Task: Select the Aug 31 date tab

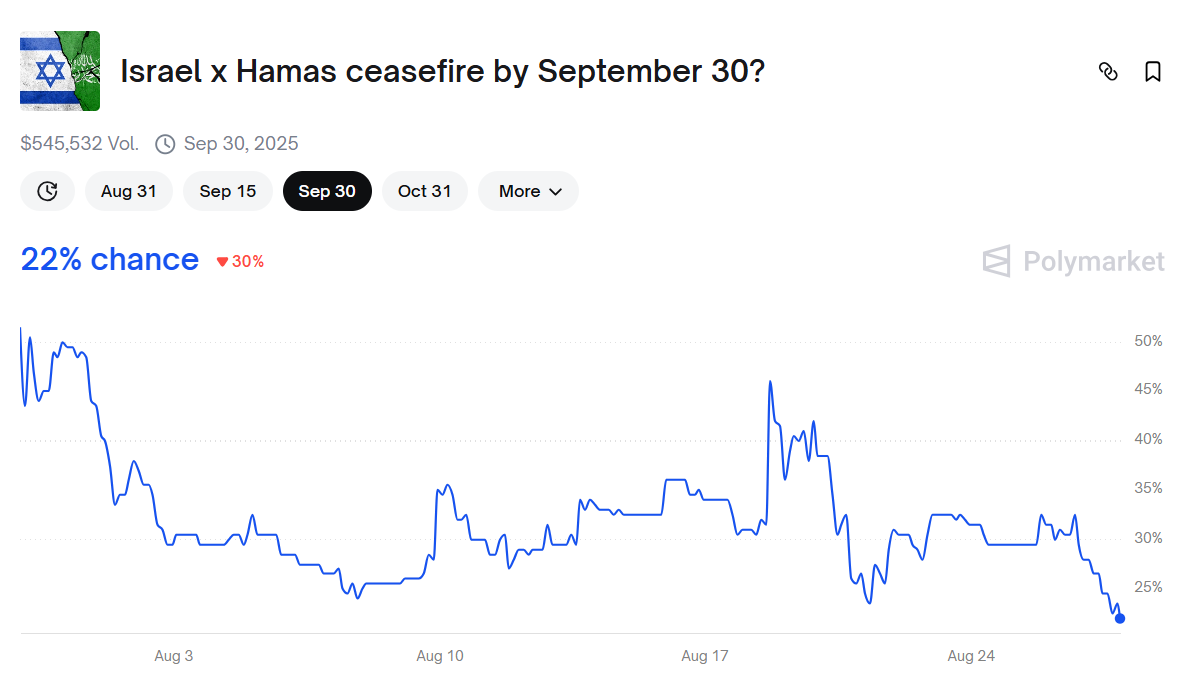Action: tap(128, 191)
